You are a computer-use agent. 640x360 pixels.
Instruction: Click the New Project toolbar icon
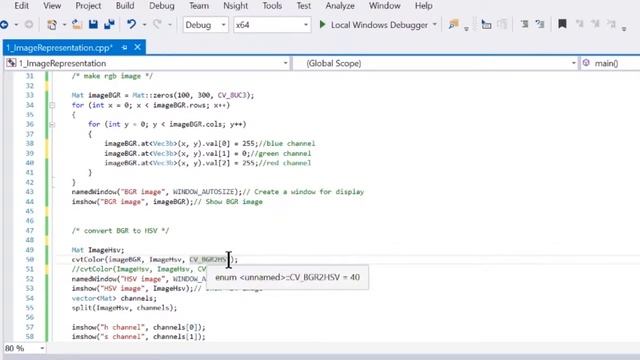coord(52,25)
